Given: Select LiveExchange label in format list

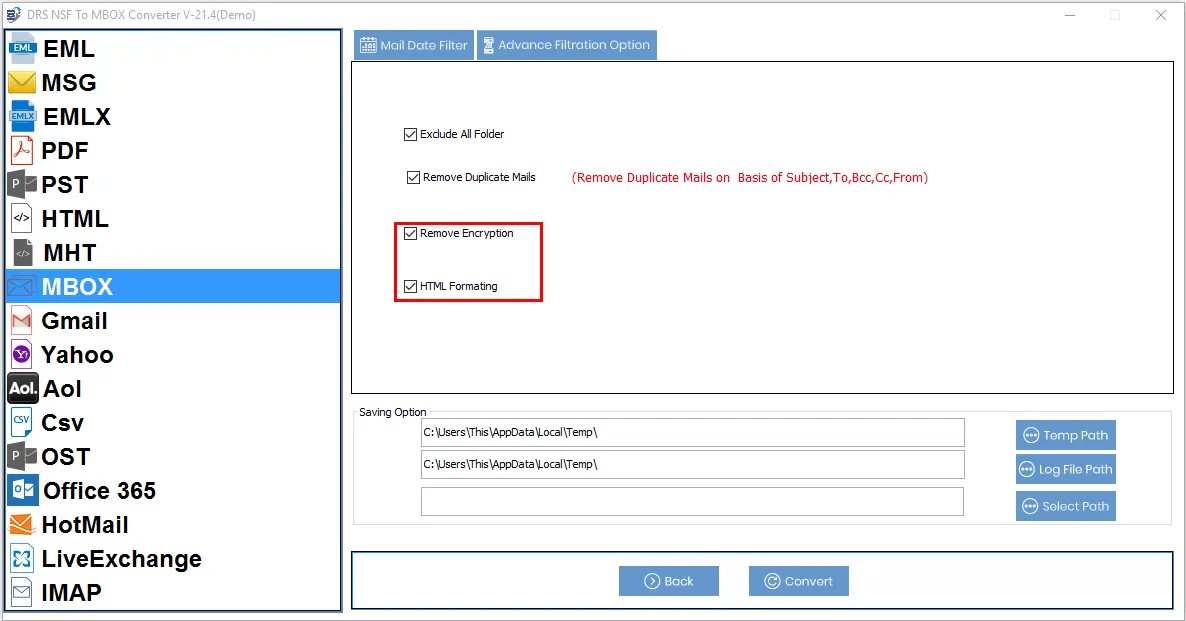Looking at the screenshot, I should 122,559.
